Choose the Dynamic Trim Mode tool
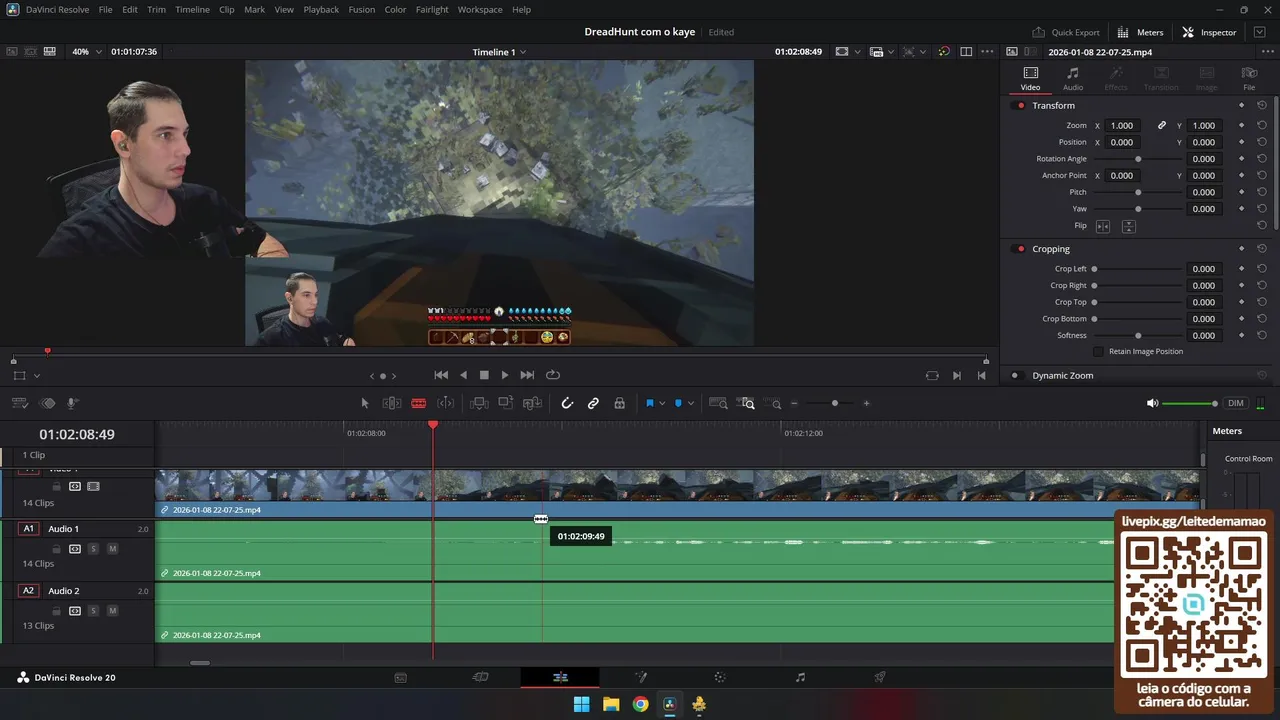 point(446,403)
